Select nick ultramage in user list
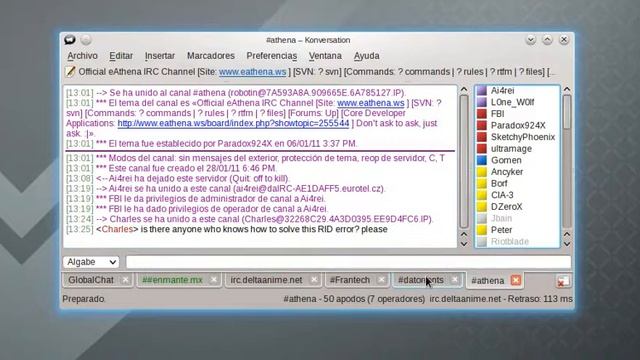640x360 pixels. (511, 149)
